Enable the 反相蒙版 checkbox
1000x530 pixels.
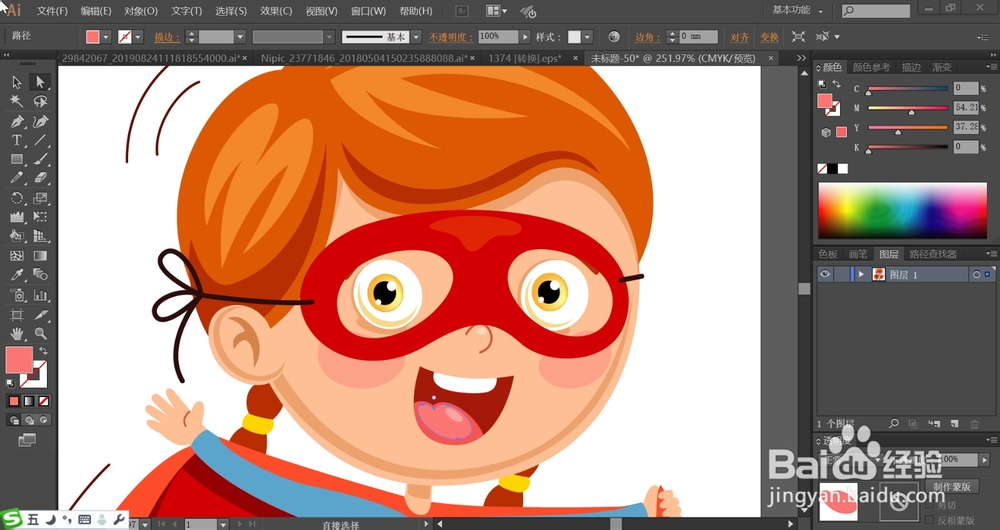930,520
